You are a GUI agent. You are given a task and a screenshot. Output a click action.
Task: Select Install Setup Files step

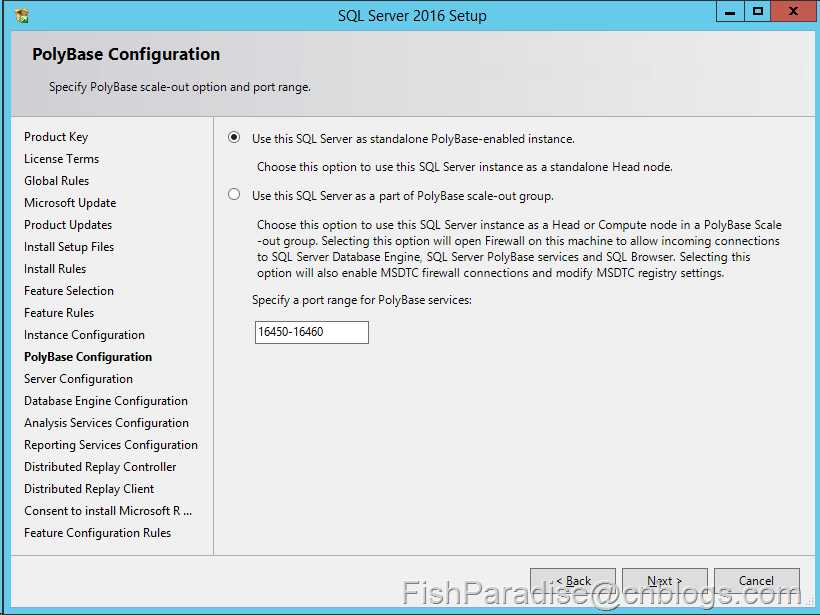tap(69, 247)
